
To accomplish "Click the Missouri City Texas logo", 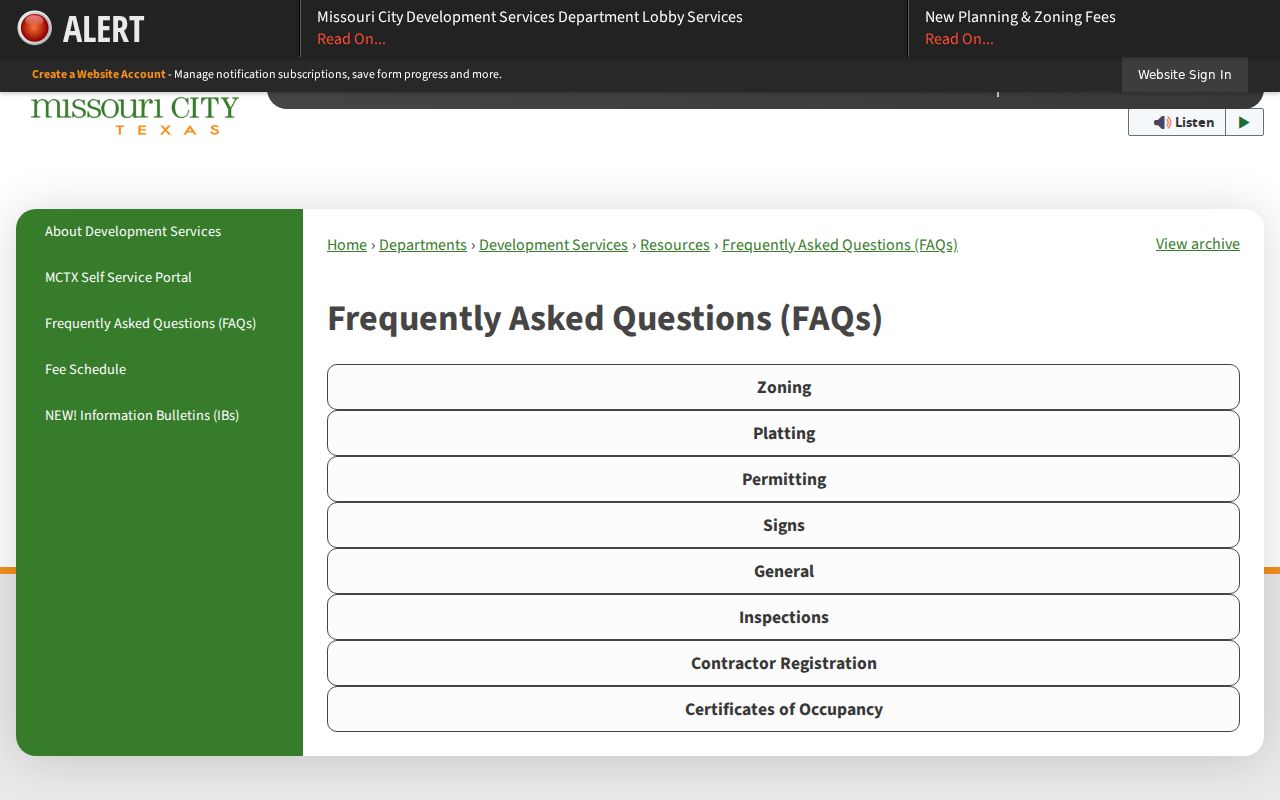I will coord(135,115).
